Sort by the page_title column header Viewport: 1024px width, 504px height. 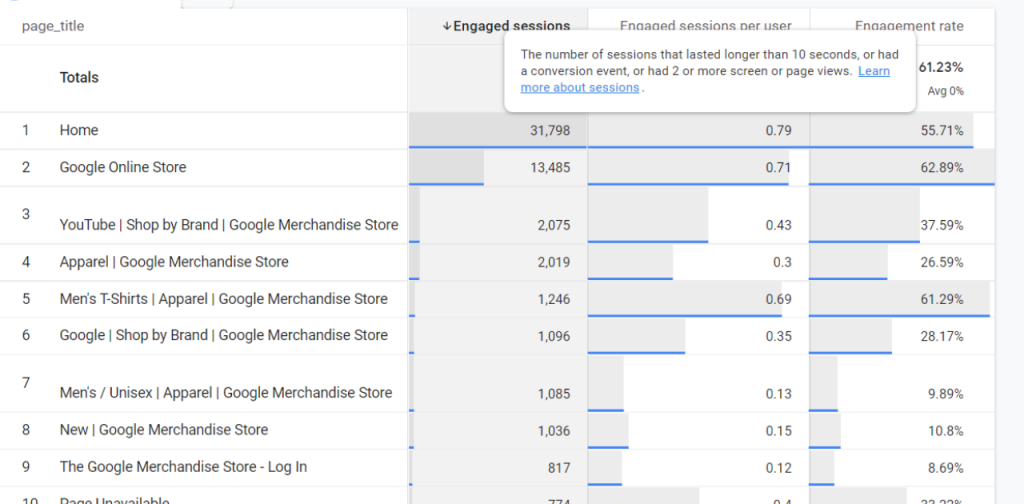tap(53, 27)
